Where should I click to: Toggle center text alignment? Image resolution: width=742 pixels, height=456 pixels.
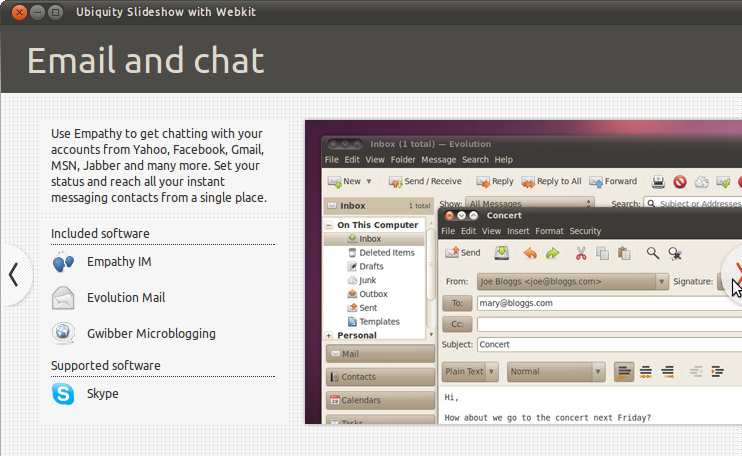[646, 372]
